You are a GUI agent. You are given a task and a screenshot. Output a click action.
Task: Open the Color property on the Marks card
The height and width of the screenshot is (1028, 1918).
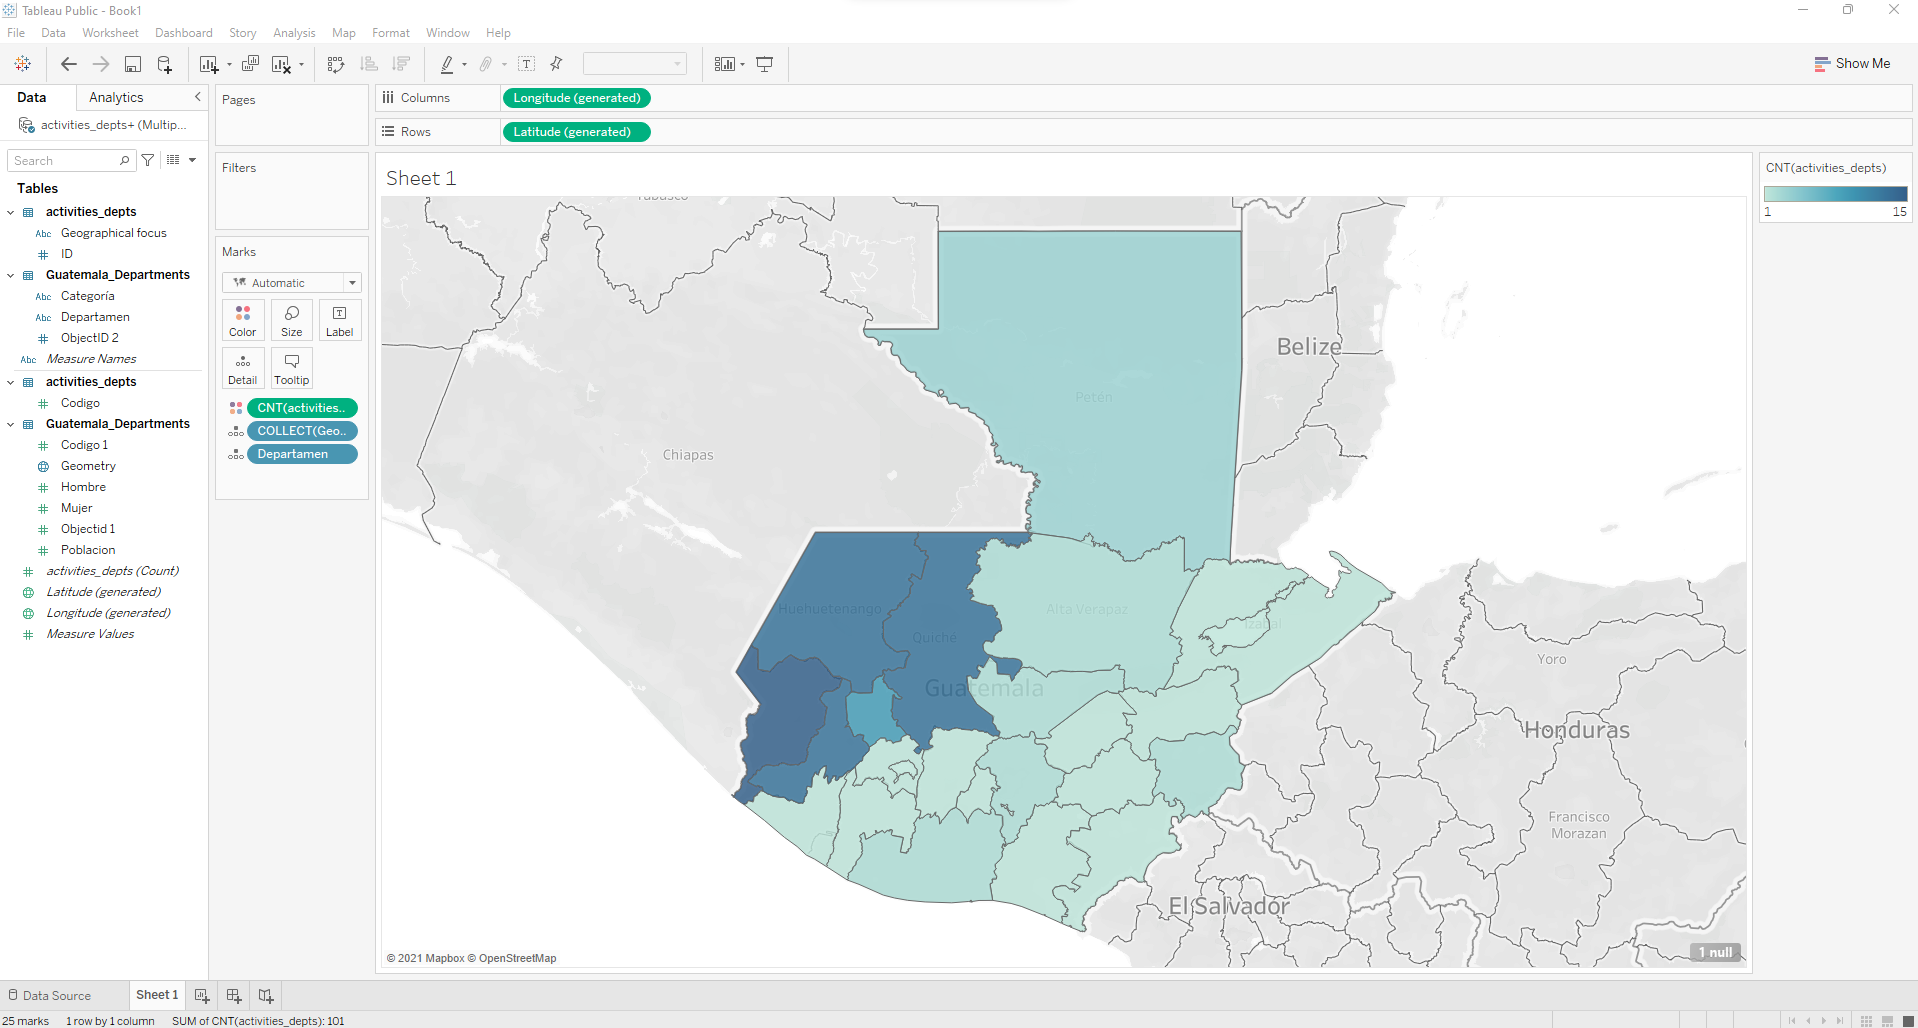[242, 320]
